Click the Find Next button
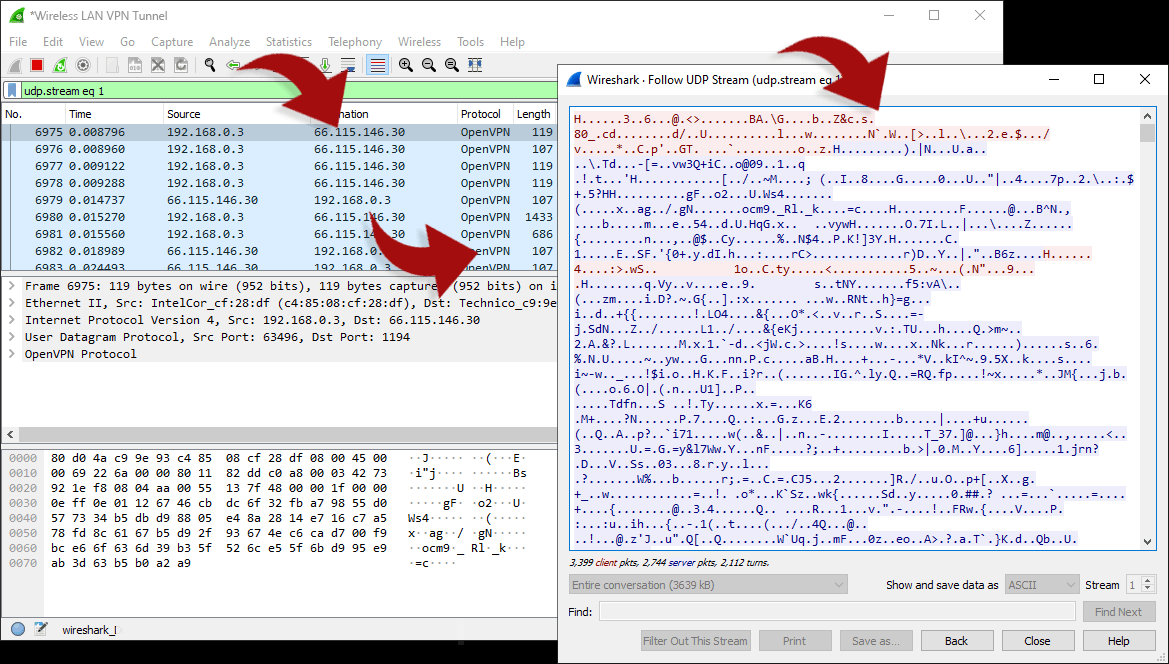The width and height of the screenshot is (1169, 664). [x=1118, y=612]
